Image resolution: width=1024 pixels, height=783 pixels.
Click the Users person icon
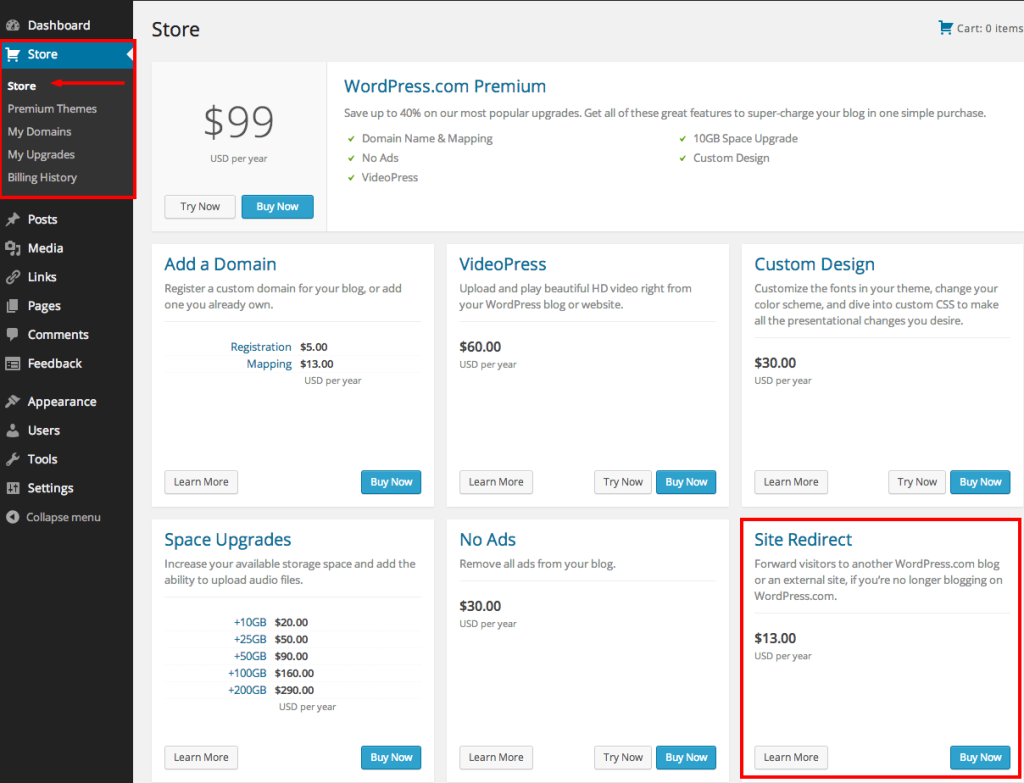point(12,430)
